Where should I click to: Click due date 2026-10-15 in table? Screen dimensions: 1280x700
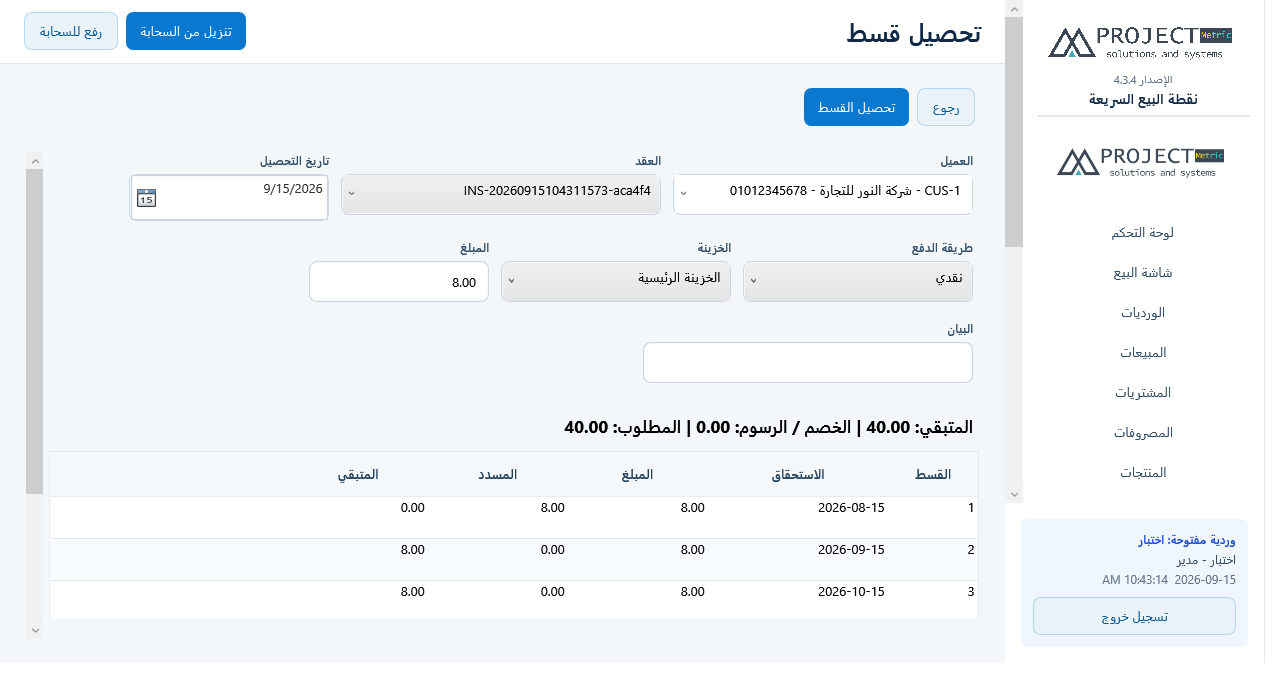pos(851,592)
